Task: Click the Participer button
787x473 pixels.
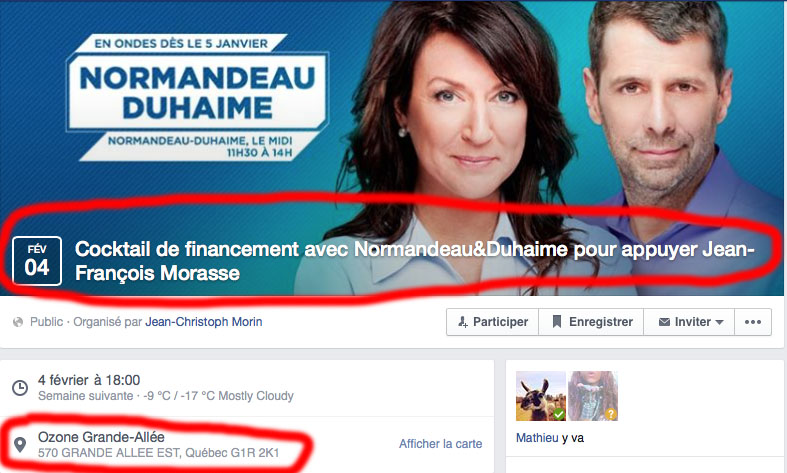Action: [x=492, y=322]
